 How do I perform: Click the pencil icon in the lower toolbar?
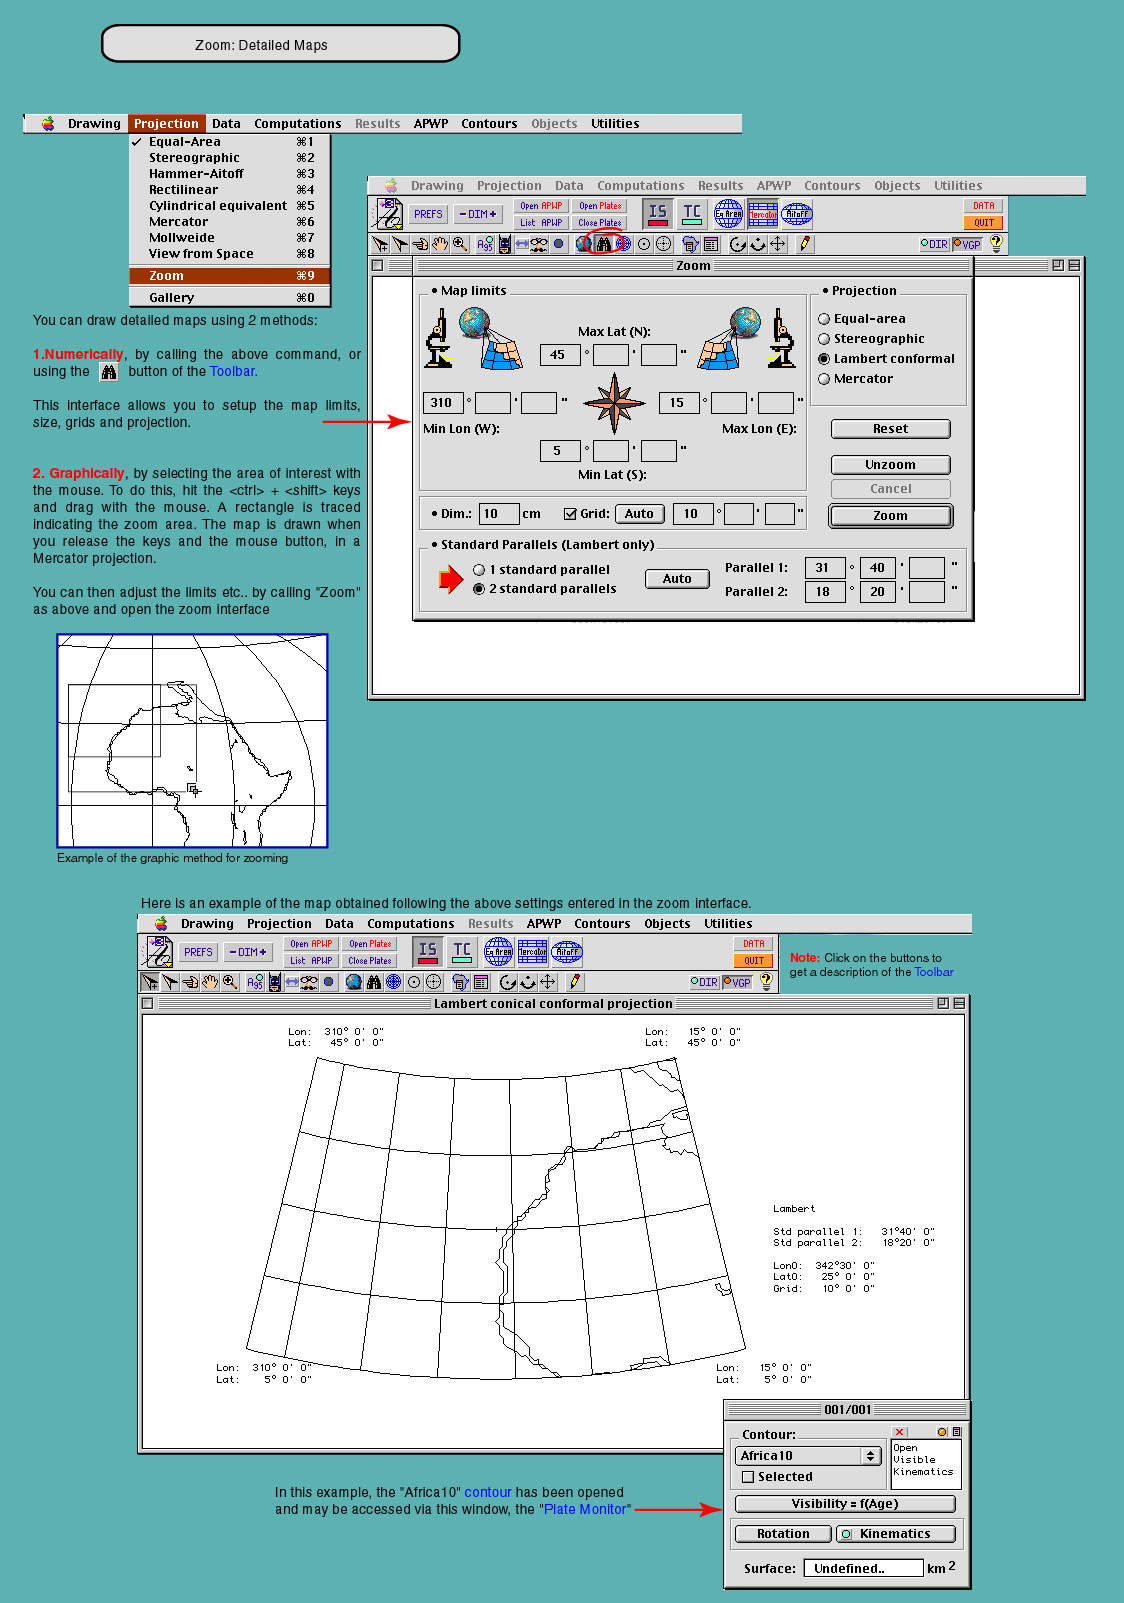575,982
